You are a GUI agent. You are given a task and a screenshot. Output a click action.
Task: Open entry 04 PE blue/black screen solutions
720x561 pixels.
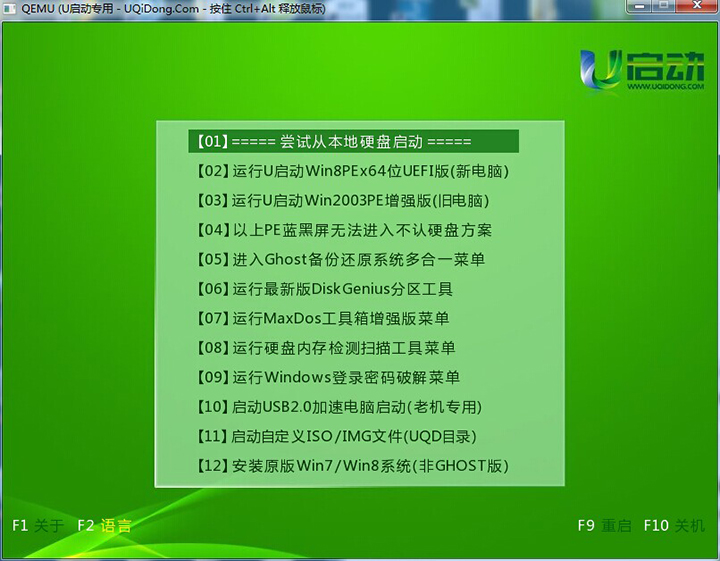pyautogui.click(x=344, y=230)
